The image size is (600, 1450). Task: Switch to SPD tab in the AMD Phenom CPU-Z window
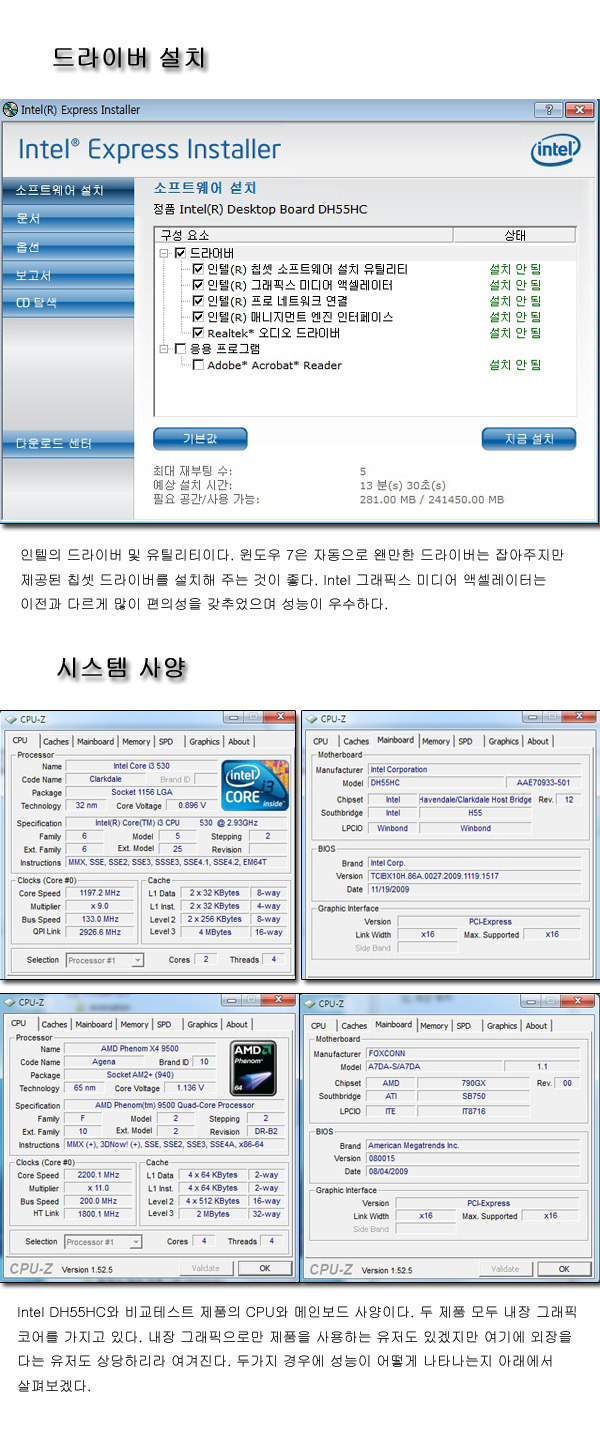164,1024
